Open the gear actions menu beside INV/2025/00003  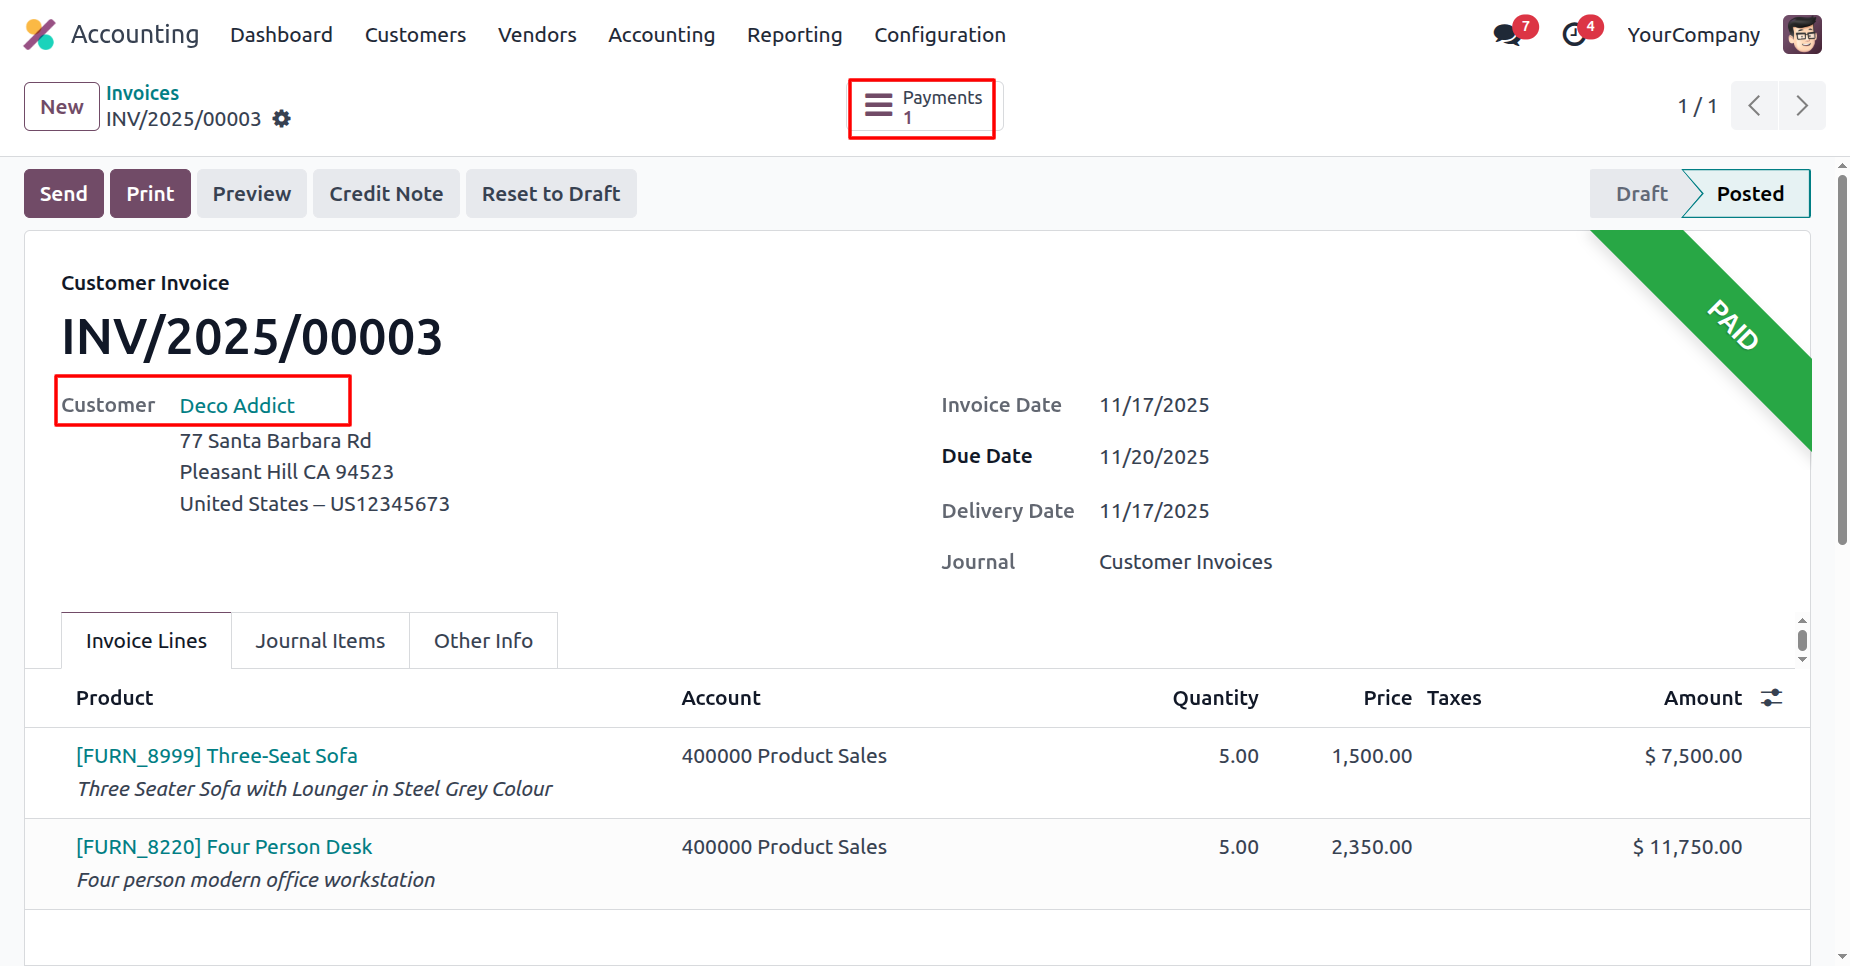(282, 119)
